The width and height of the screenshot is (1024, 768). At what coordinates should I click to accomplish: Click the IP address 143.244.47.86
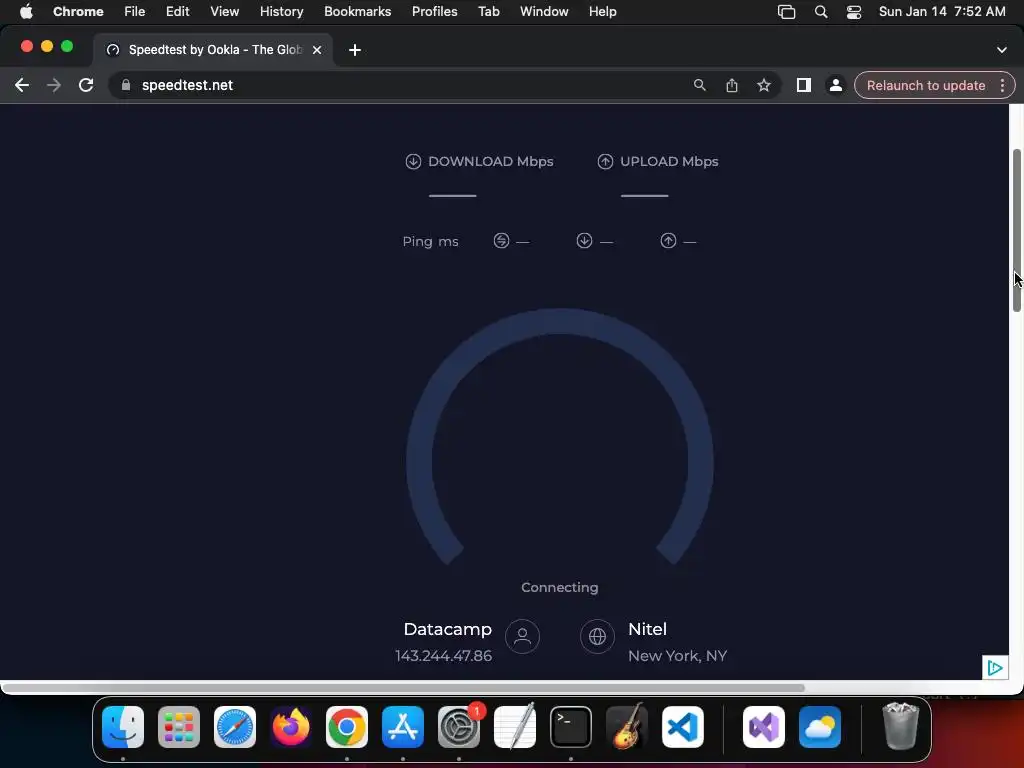pyautogui.click(x=443, y=656)
